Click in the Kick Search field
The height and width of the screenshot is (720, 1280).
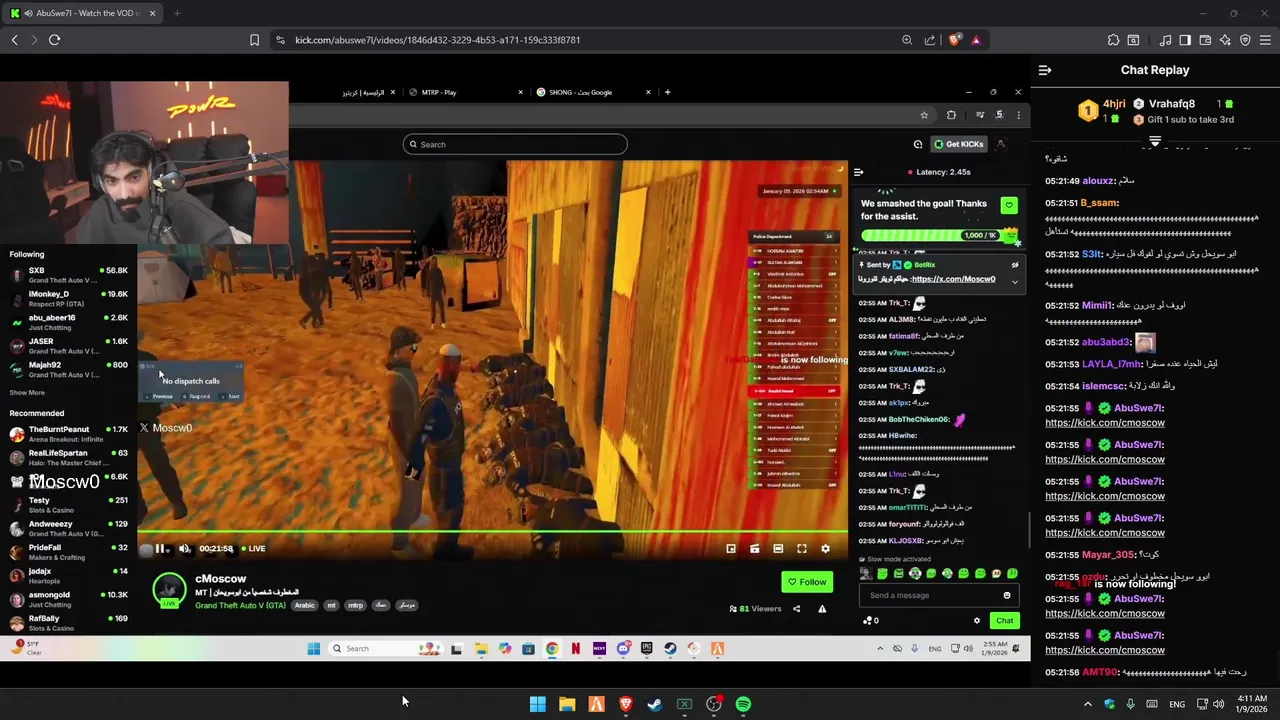(515, 144)
